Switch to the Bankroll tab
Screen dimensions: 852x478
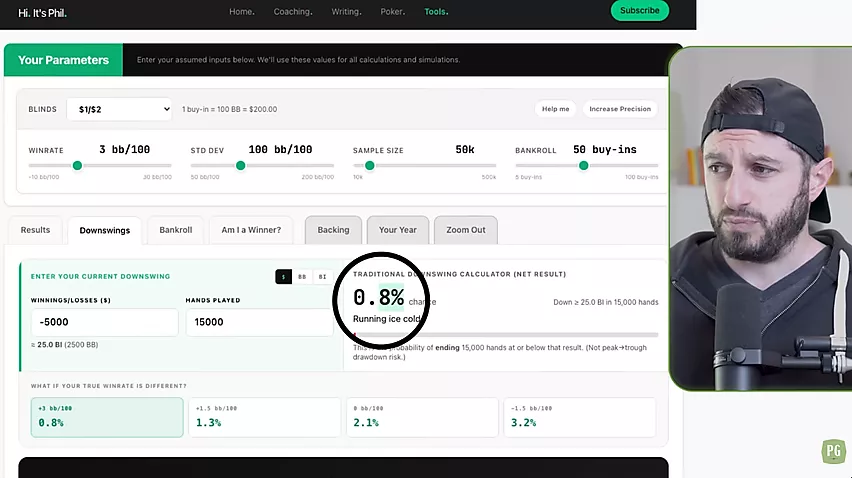click(176, 230)
